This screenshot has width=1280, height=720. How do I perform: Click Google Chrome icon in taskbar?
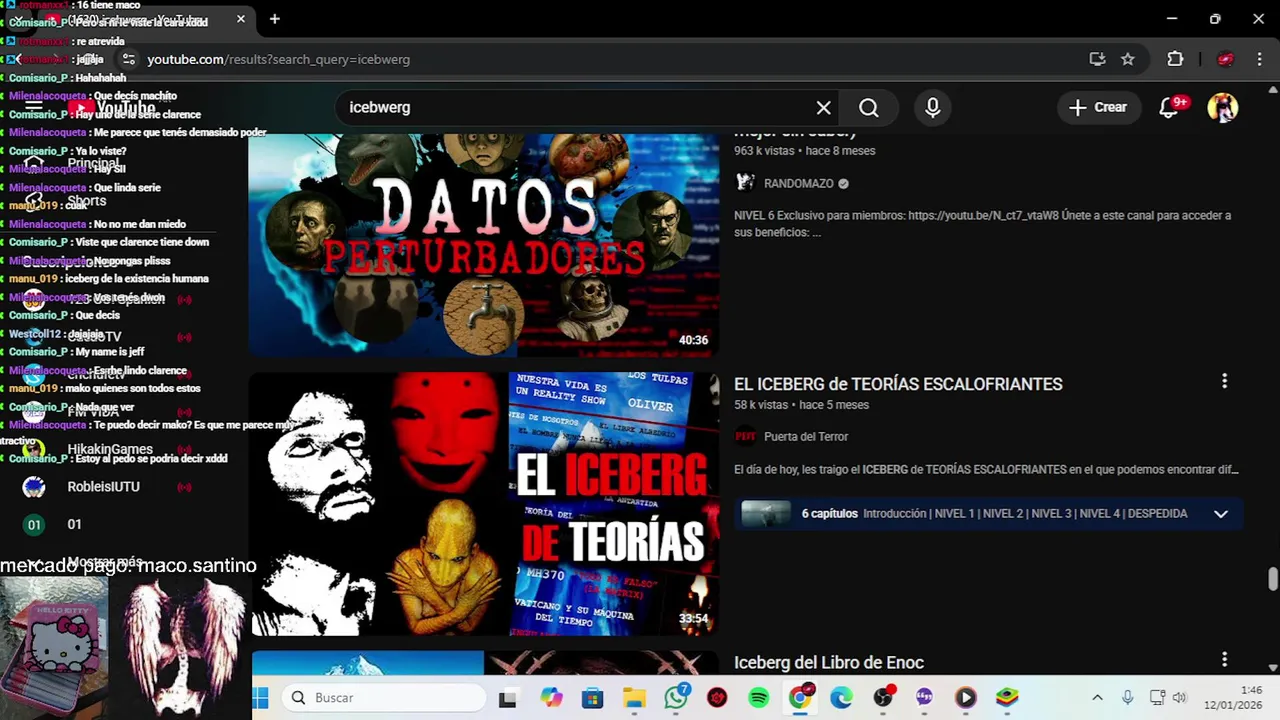pos(800,698)
